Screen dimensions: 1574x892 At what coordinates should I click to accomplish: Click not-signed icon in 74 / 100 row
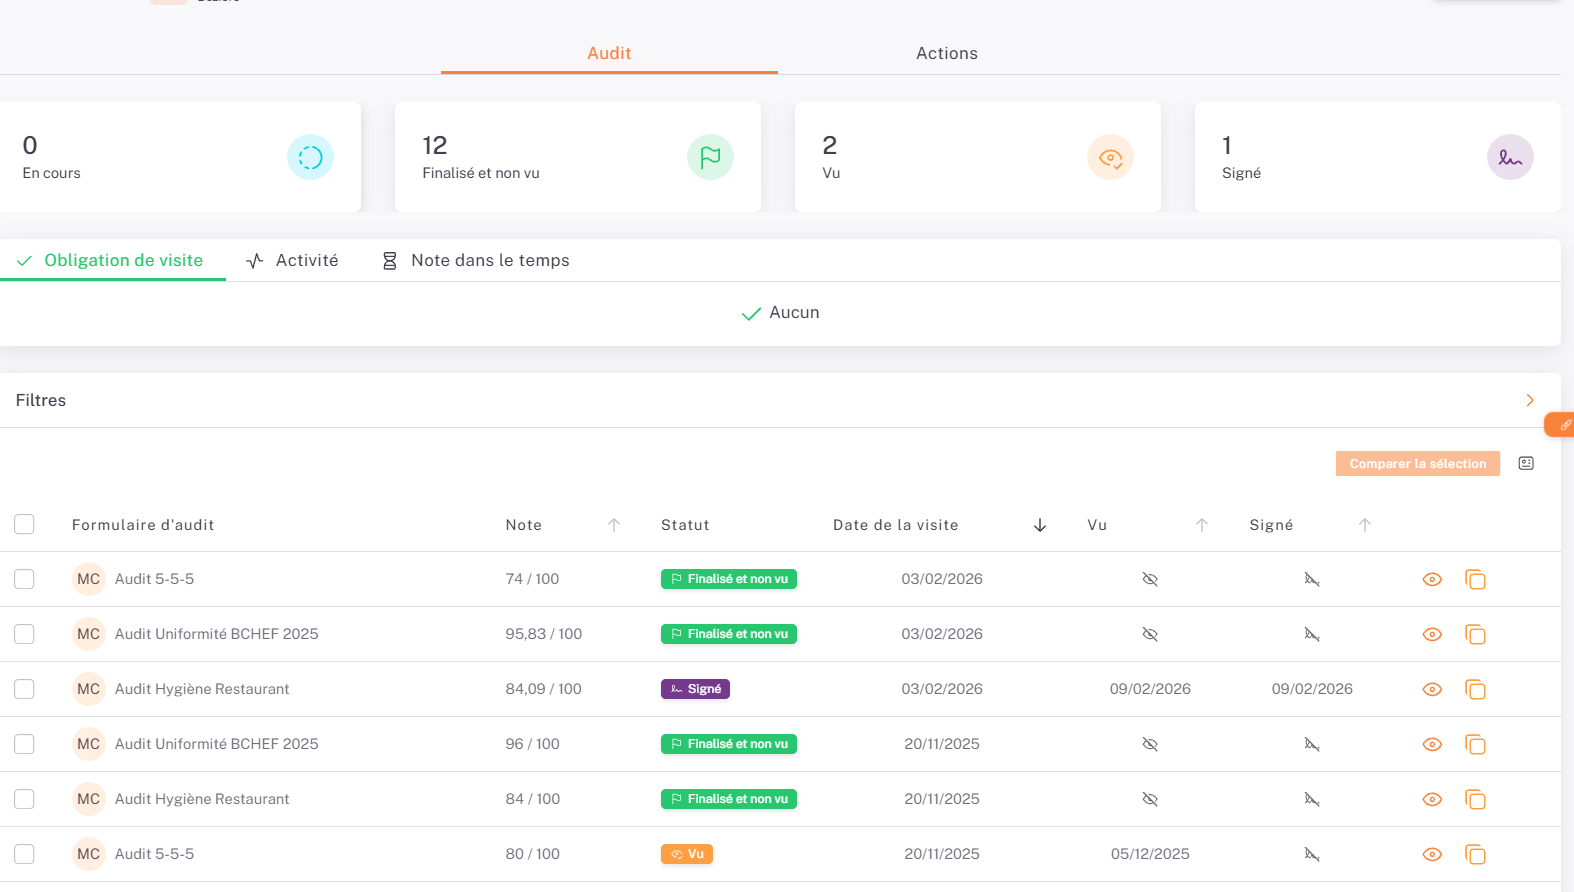pos(1312,580)
